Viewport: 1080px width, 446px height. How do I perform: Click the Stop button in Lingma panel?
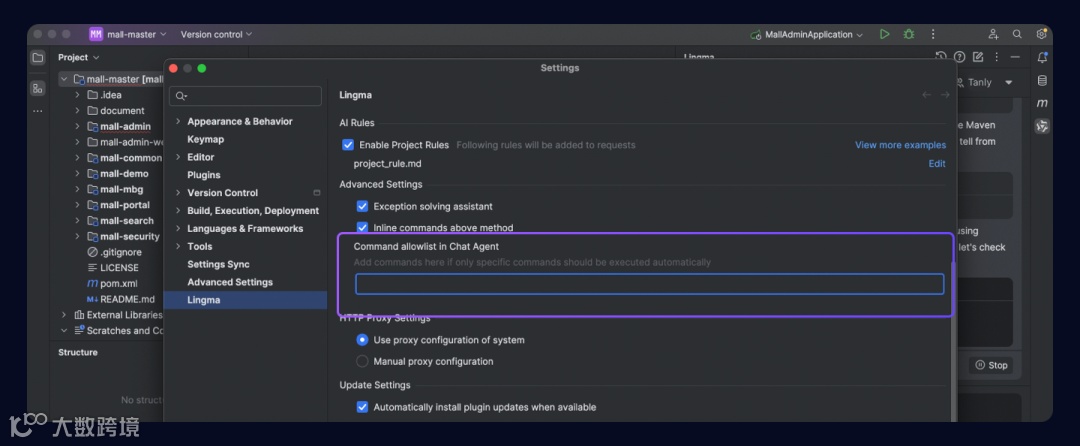point(991,365)
